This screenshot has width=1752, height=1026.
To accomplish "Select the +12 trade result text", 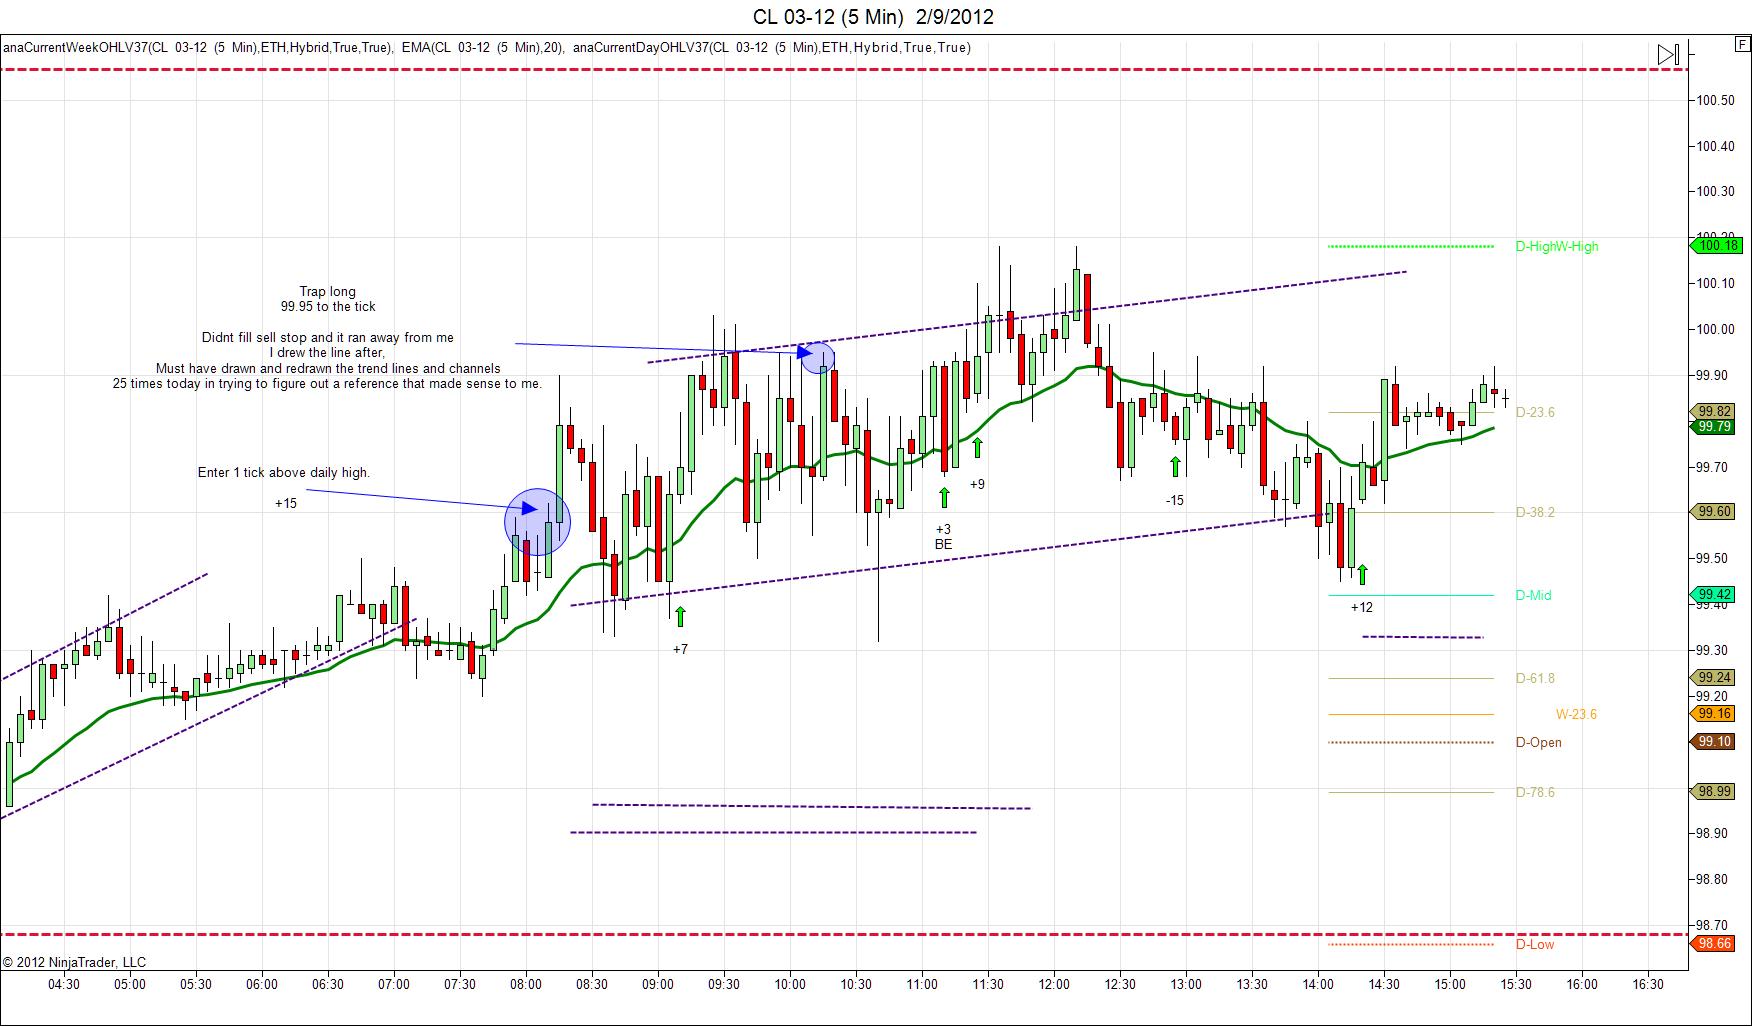I will point(1362,607).
